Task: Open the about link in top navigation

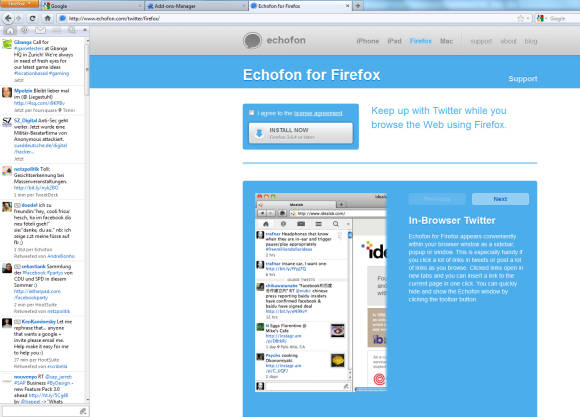Action: (508, 41)
